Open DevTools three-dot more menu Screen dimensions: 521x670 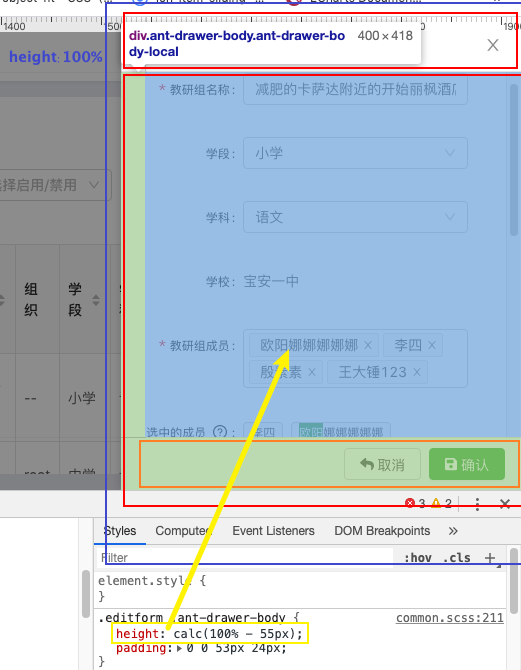[x=477, y=504]
